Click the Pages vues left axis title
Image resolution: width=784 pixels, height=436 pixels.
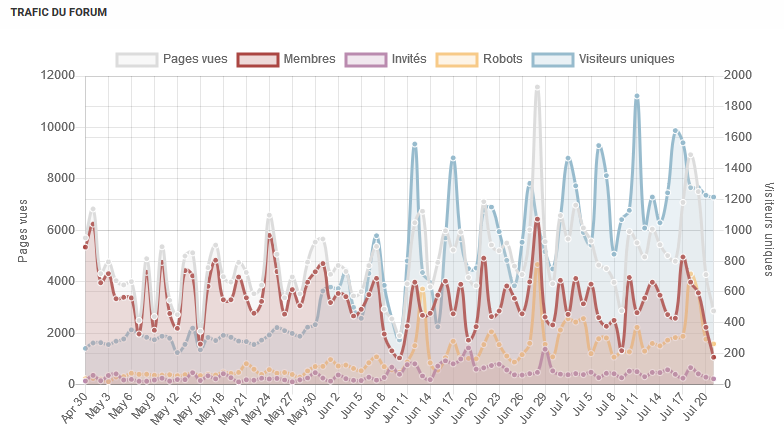[x=22, y=230]
